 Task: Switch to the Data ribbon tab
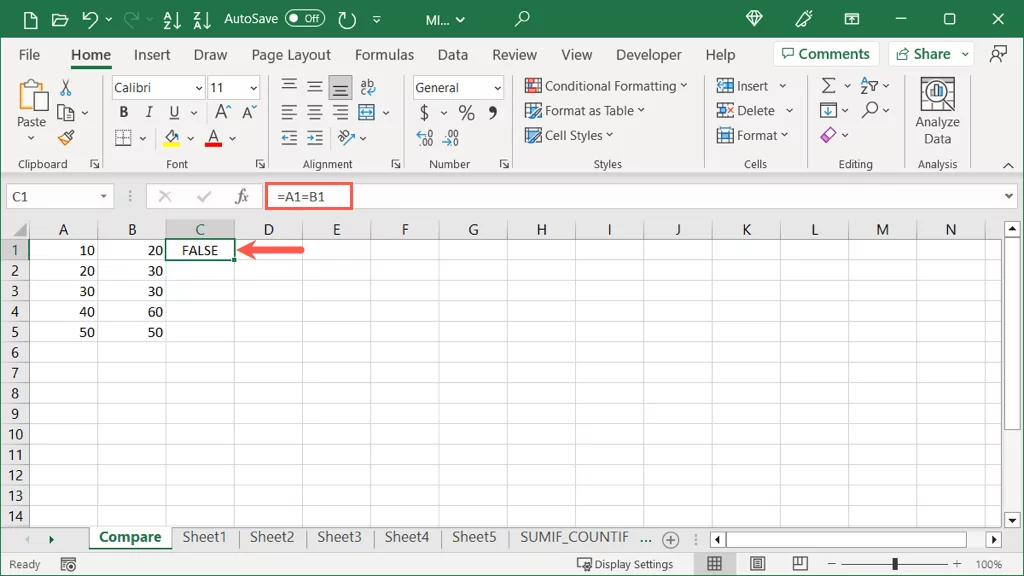pos(453,55)
